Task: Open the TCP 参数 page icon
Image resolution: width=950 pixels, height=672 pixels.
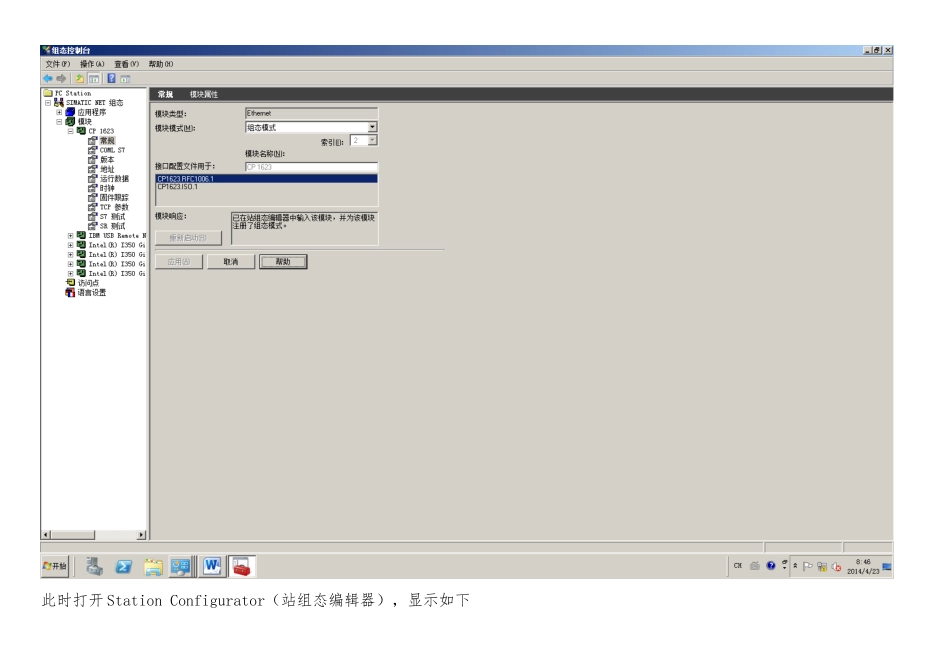Action: tap(92, 207)
